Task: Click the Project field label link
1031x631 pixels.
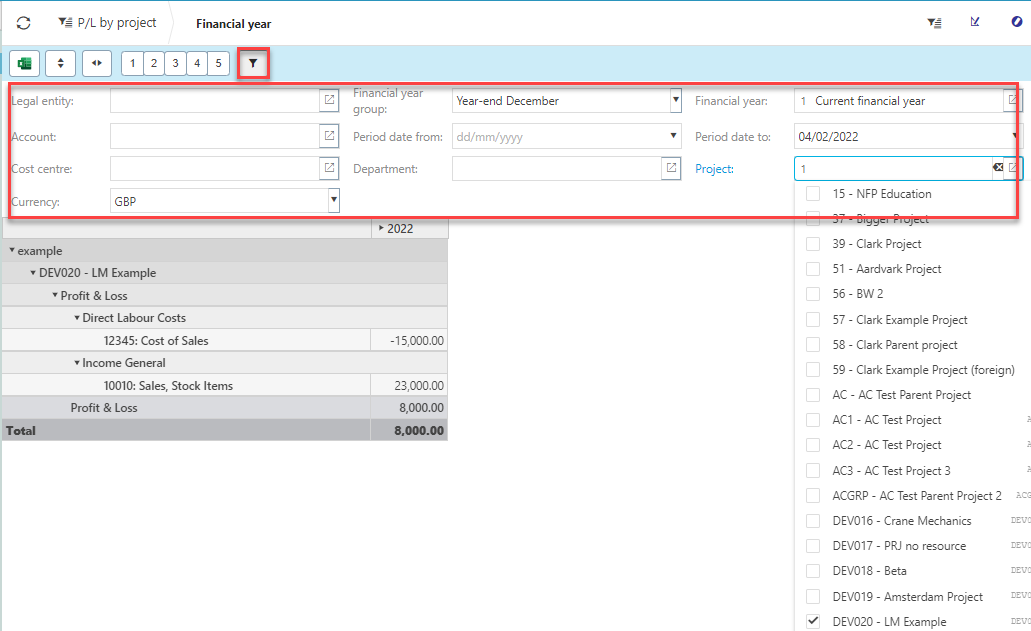Action: pos(714,168)
